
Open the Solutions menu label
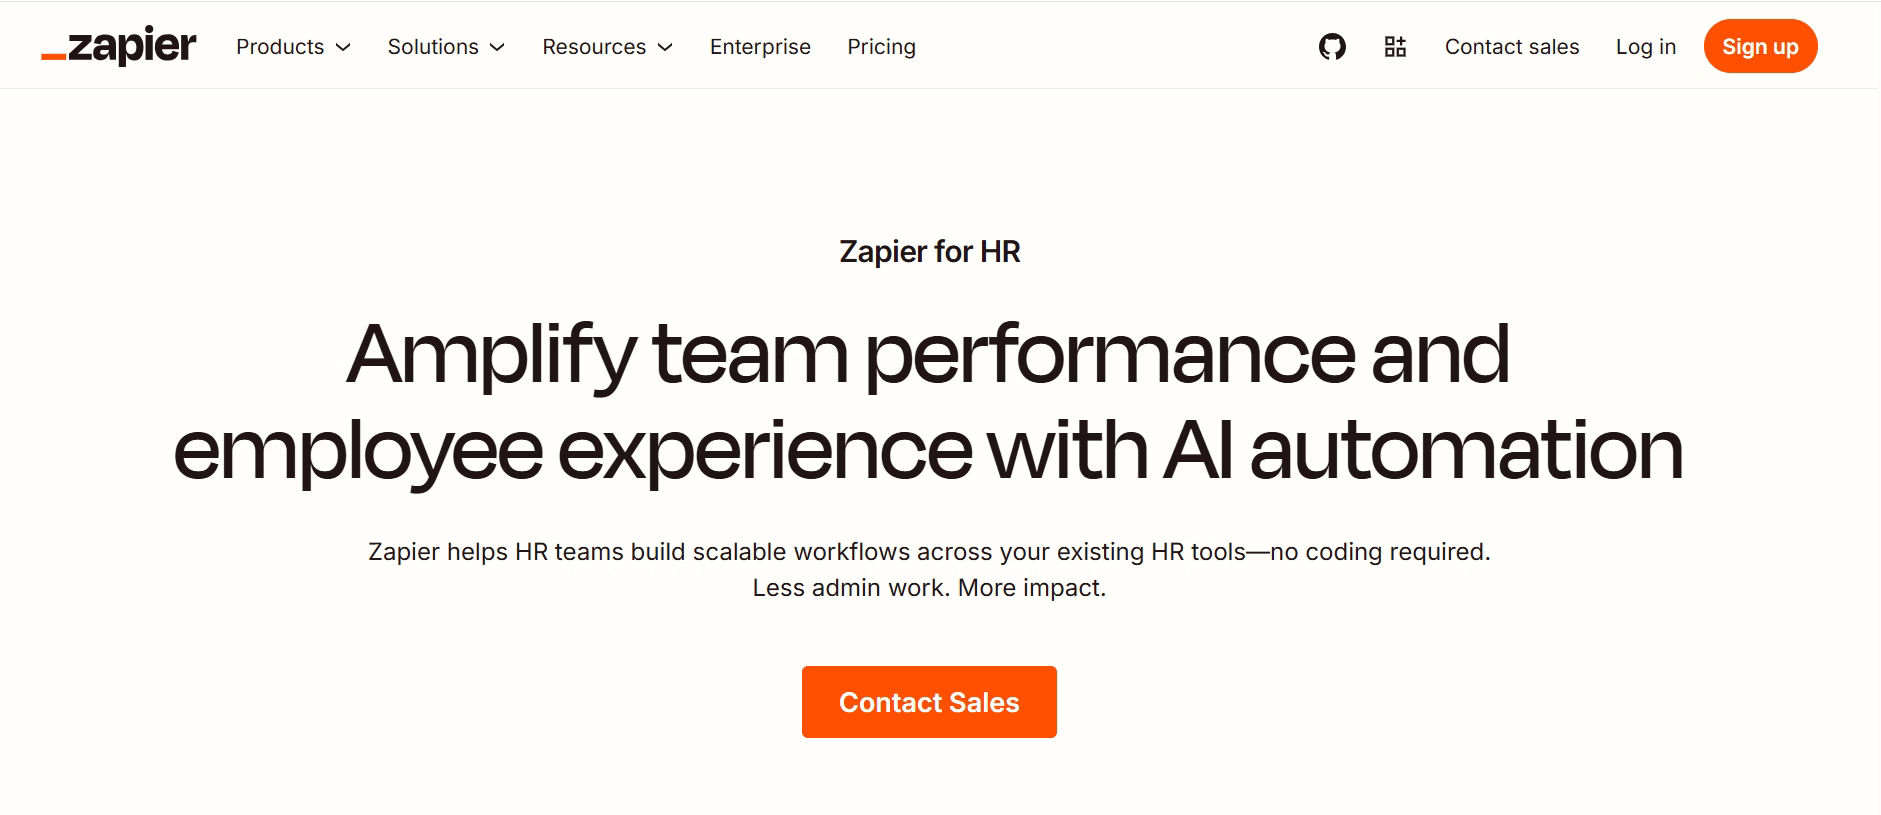pyautogui.click(x=433, y=47)
